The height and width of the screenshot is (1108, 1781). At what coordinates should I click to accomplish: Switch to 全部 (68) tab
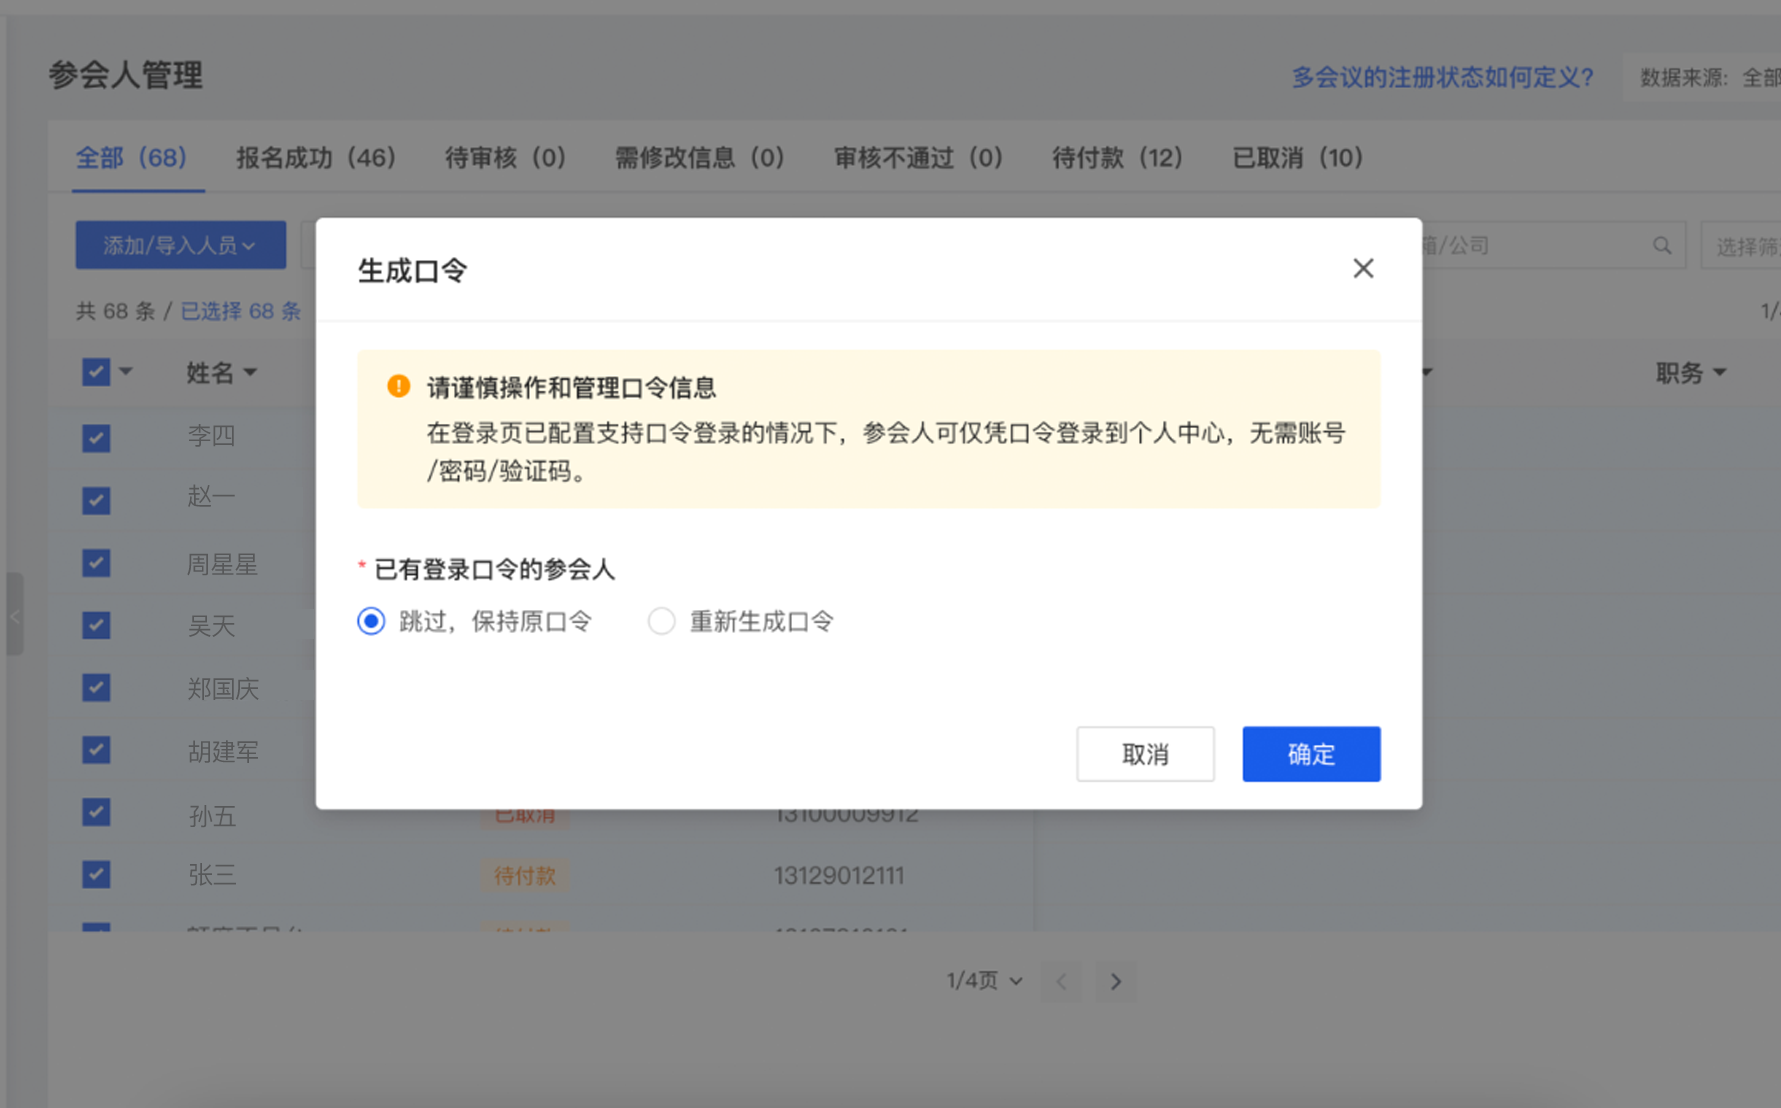pos(132,158)
